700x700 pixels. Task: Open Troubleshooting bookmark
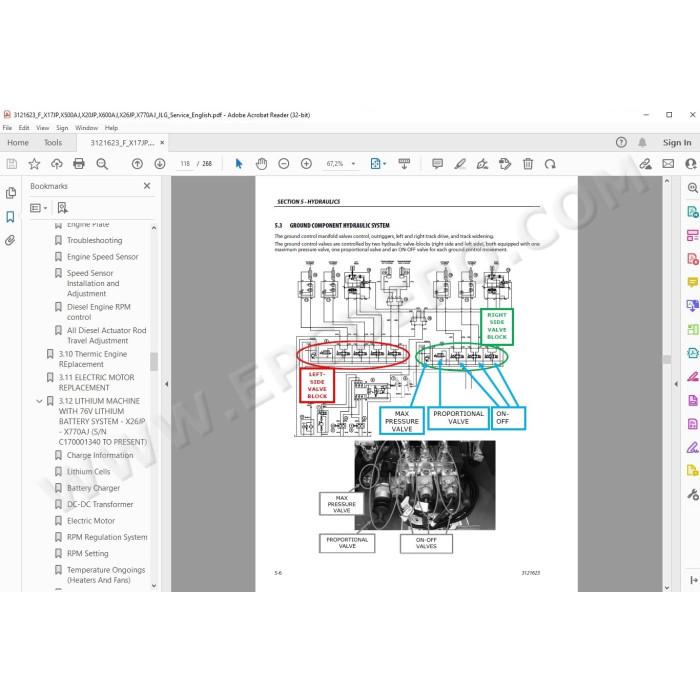(x=95, y=240)
